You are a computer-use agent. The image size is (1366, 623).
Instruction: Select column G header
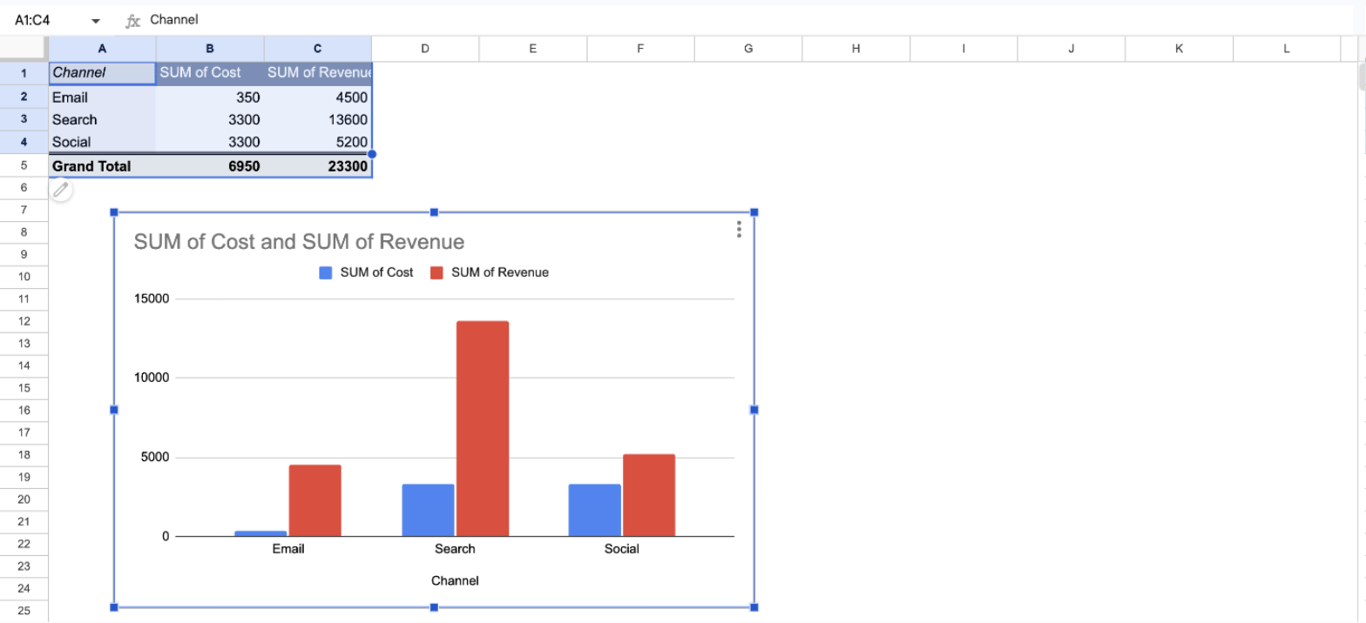(x=748, y=48)
